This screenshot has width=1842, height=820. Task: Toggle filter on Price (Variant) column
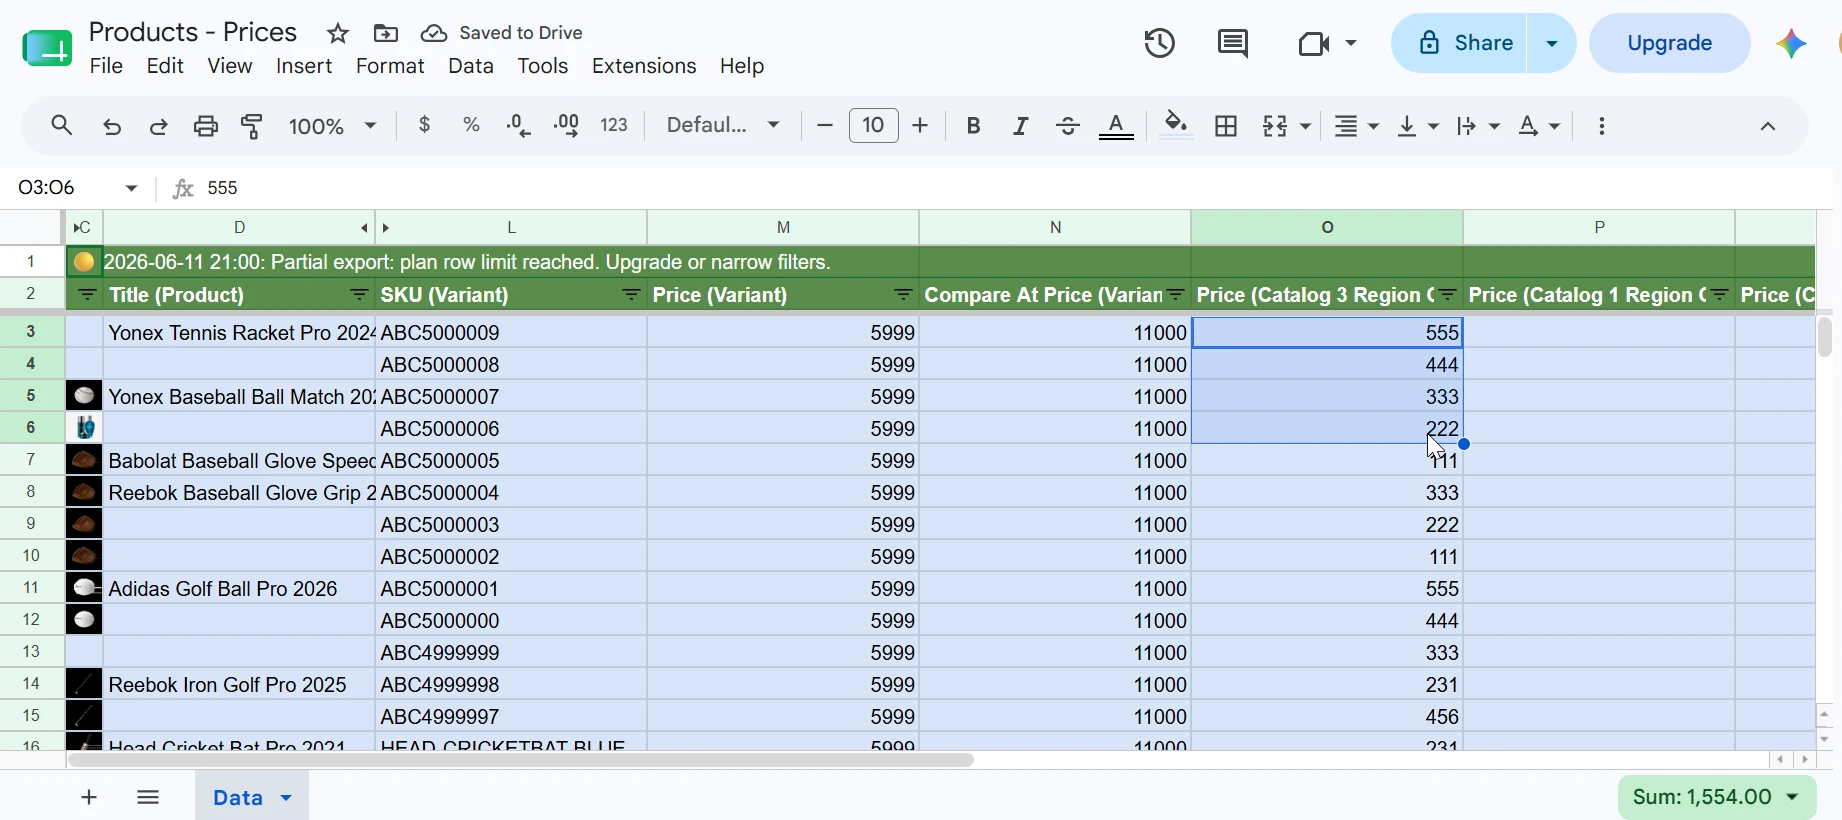(x=904, y=295)
